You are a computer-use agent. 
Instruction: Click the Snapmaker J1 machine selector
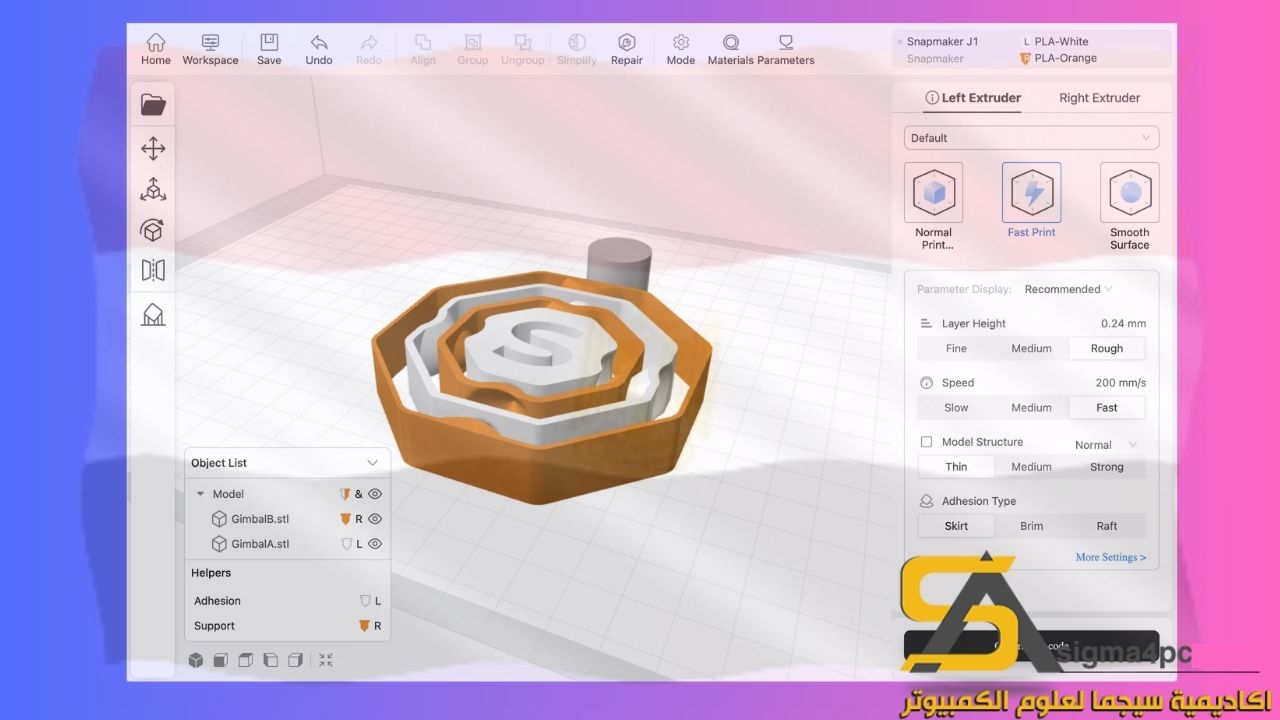pyautogui.click(x=942, y=42)
